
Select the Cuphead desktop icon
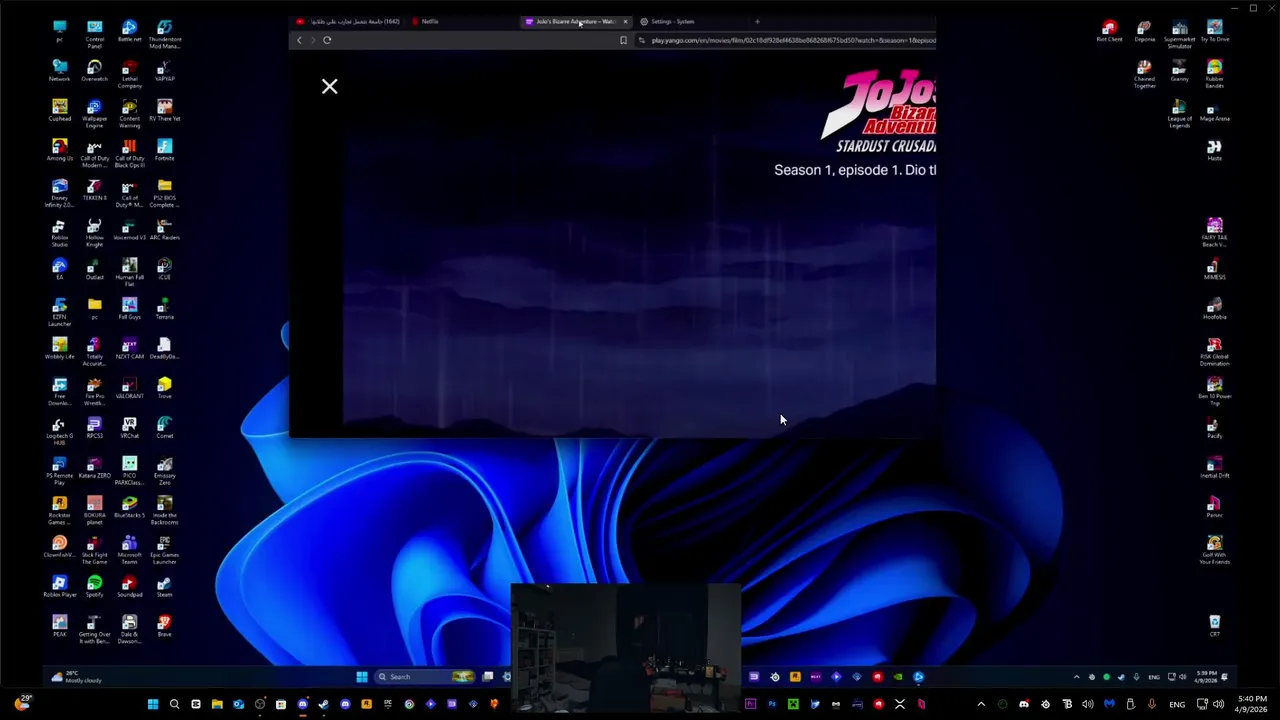[59, 110]
